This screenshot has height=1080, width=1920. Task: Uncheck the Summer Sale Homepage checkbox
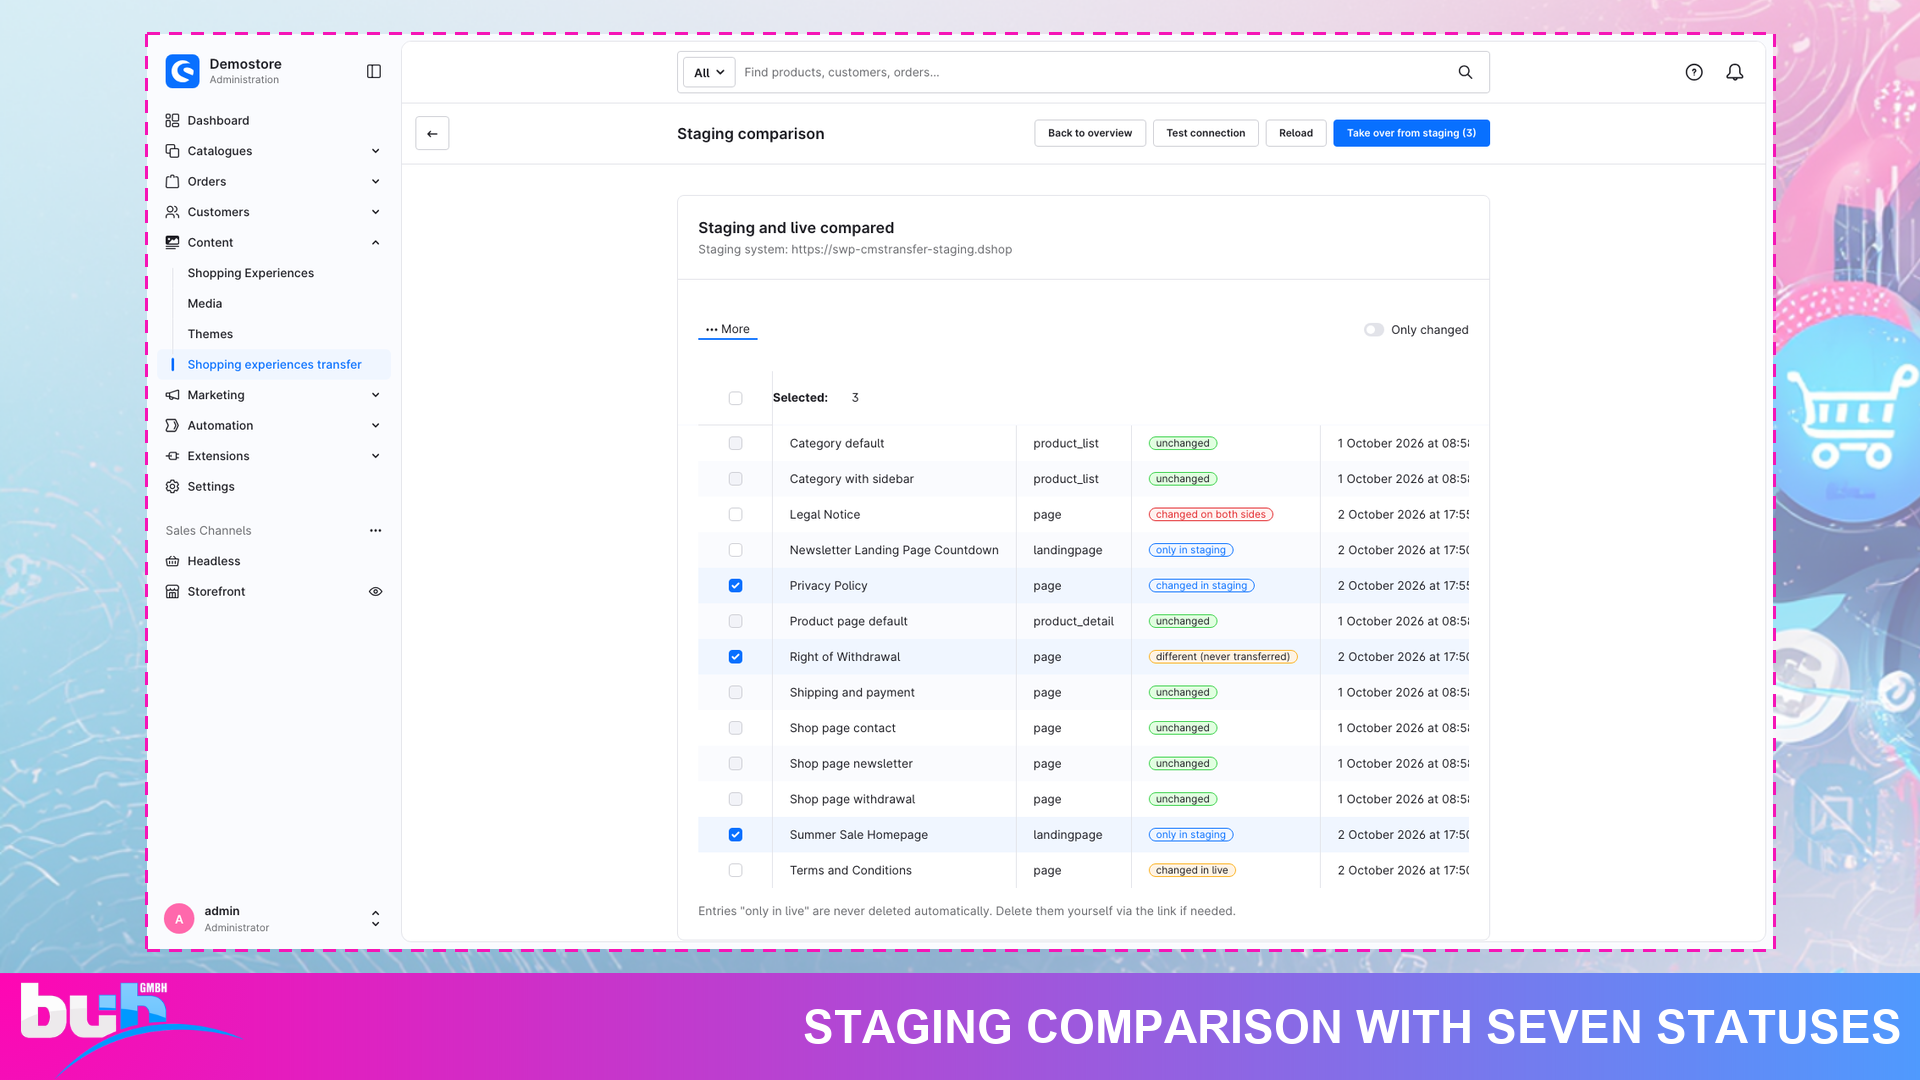point(736,835)
